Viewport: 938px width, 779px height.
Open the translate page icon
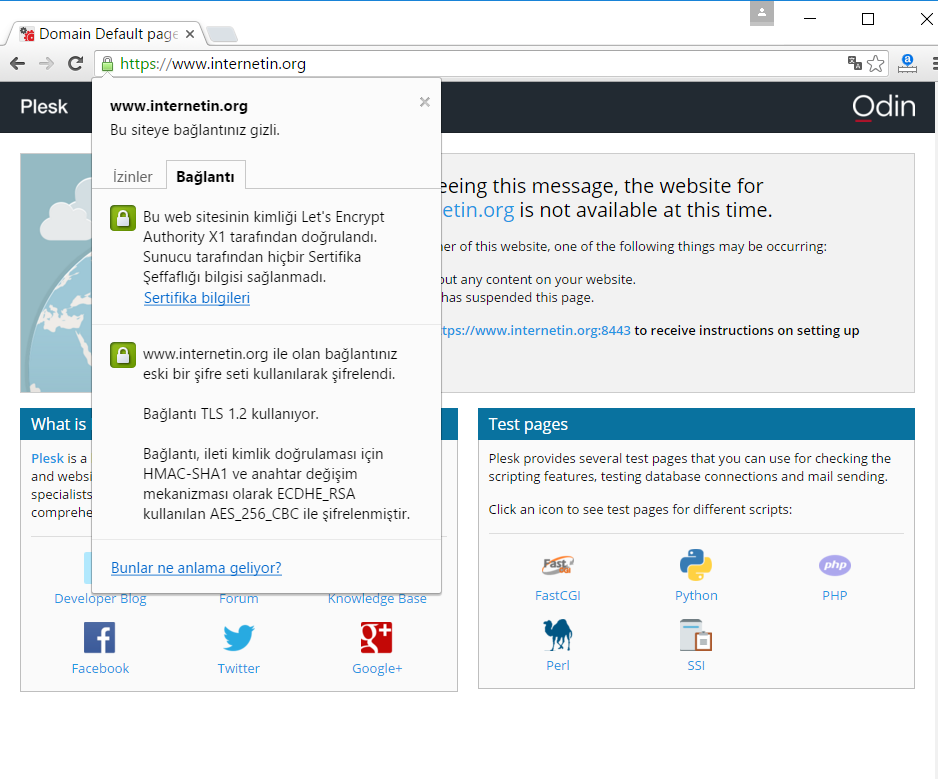tap(855, 63)
